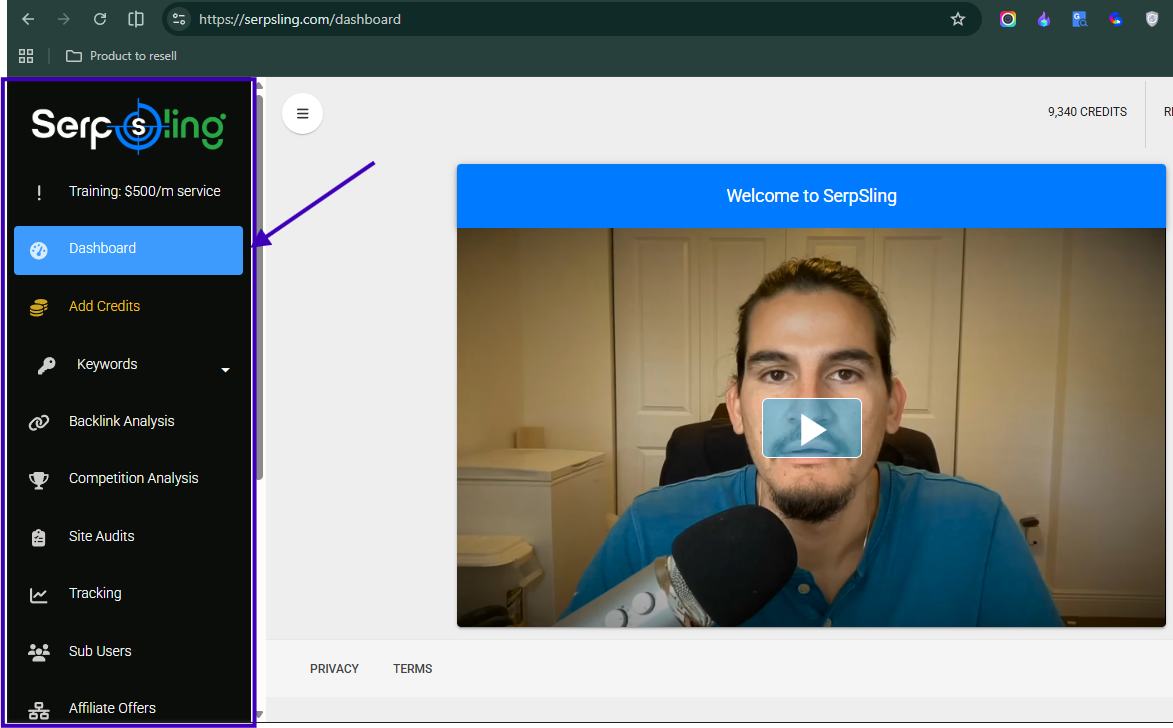Open the Competition Analysis menu item
Screen dimensions: 1173x728
(133, 478)
